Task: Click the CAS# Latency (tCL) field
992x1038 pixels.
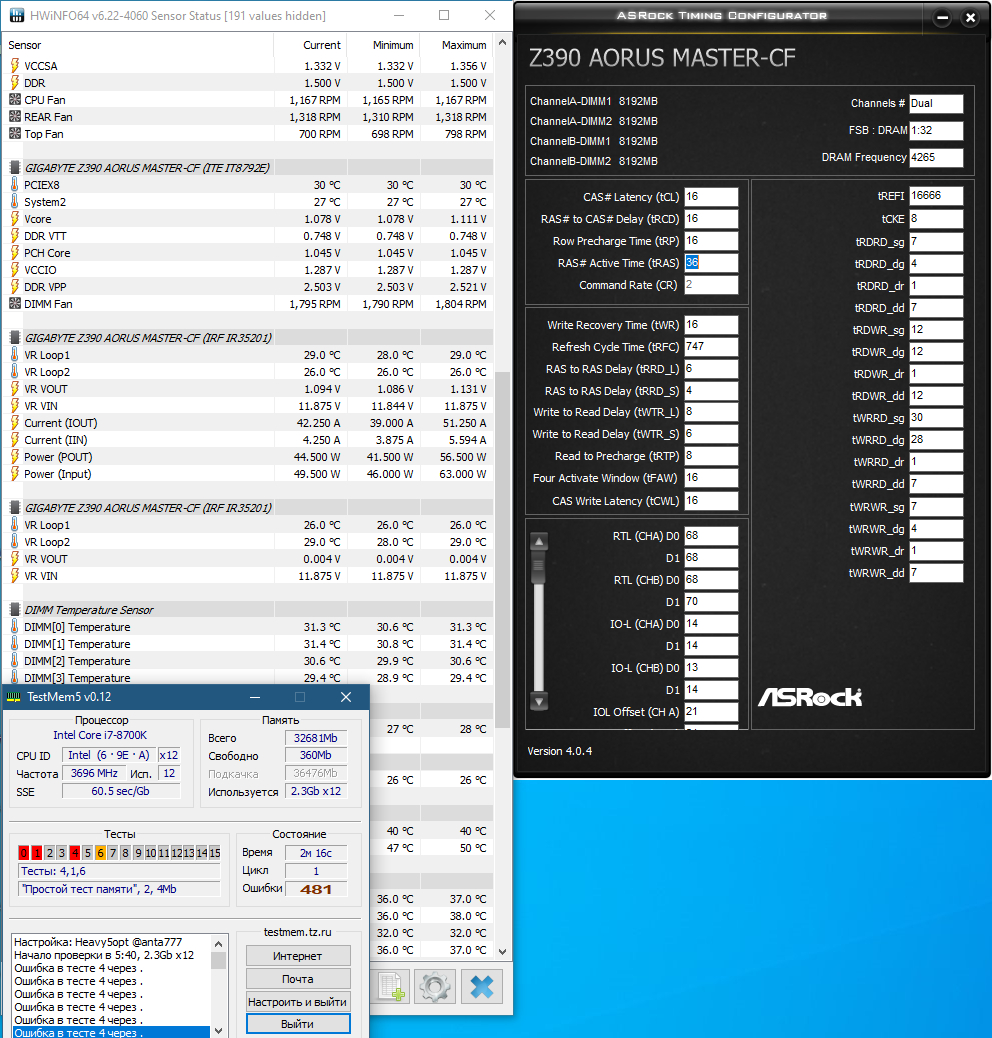Action: click(x=711, y=197)
